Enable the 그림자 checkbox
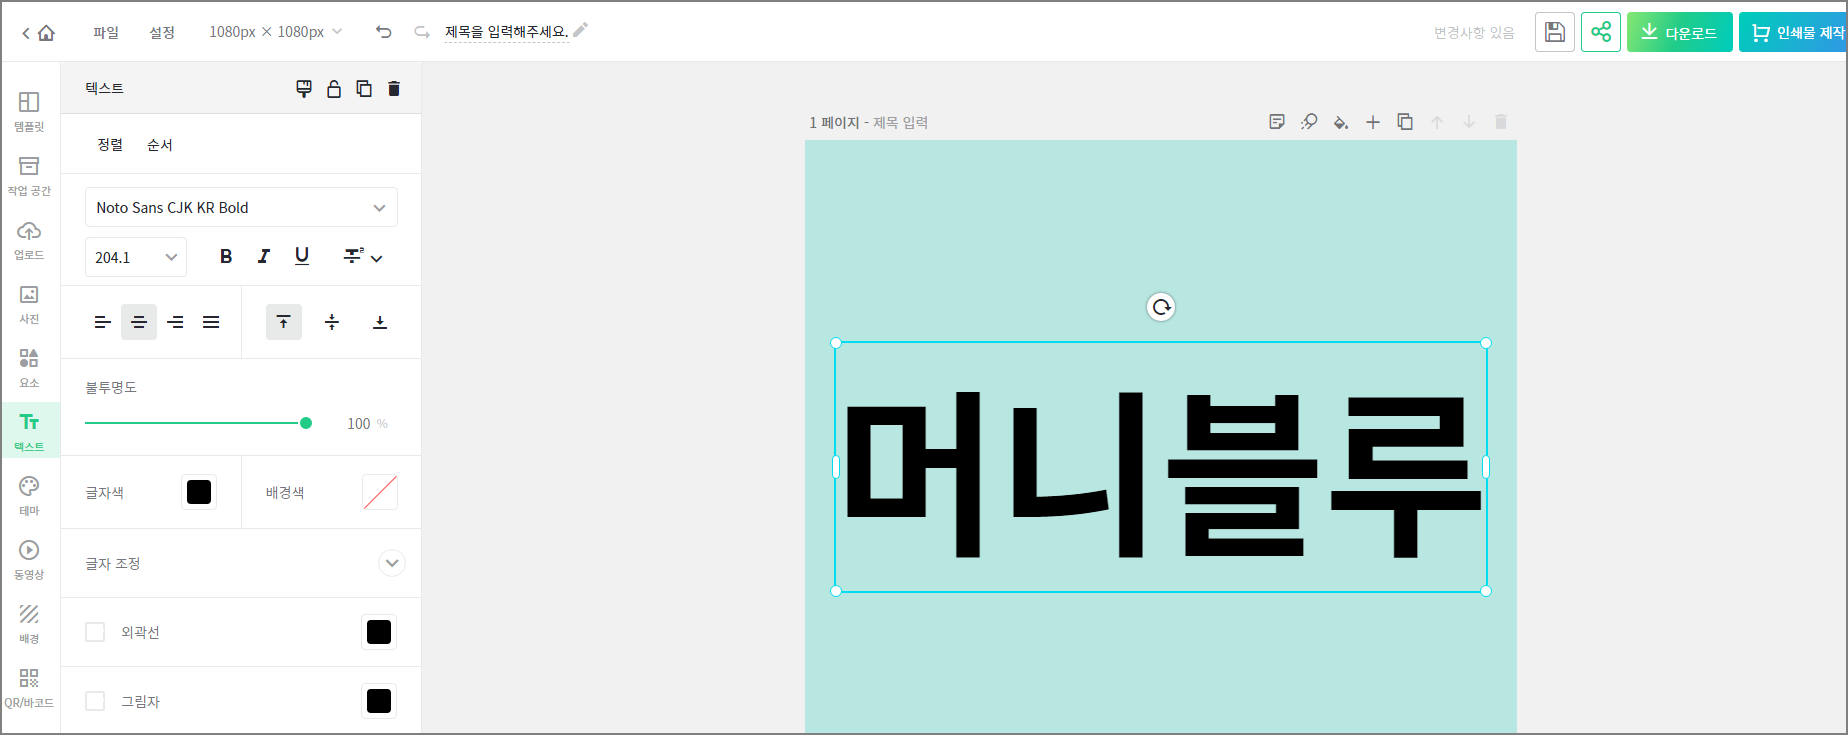Screen dimensions: 1848x735 tap(95, 701)
